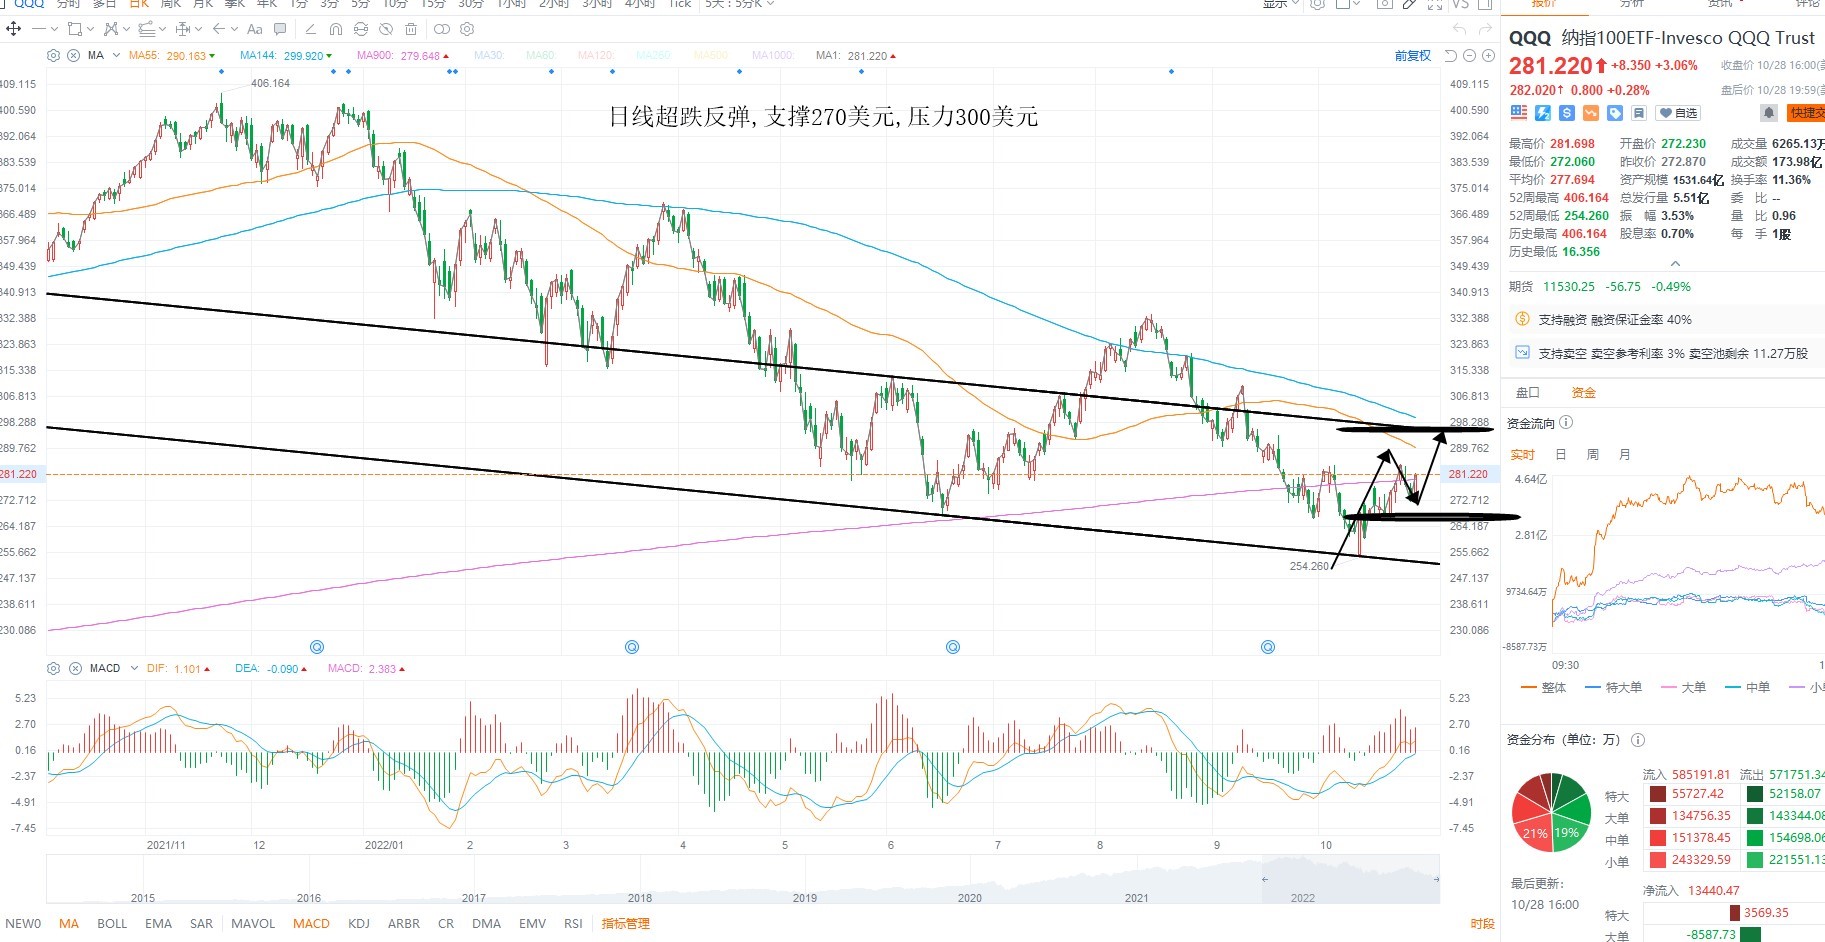Enable the faded MA1000 moving average

(x=773, y=56)
